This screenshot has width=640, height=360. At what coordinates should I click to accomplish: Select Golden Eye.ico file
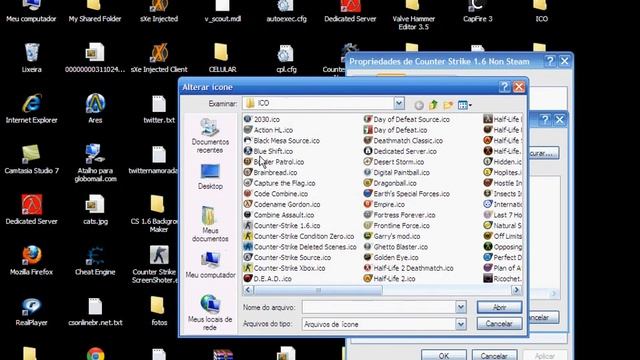391,257
